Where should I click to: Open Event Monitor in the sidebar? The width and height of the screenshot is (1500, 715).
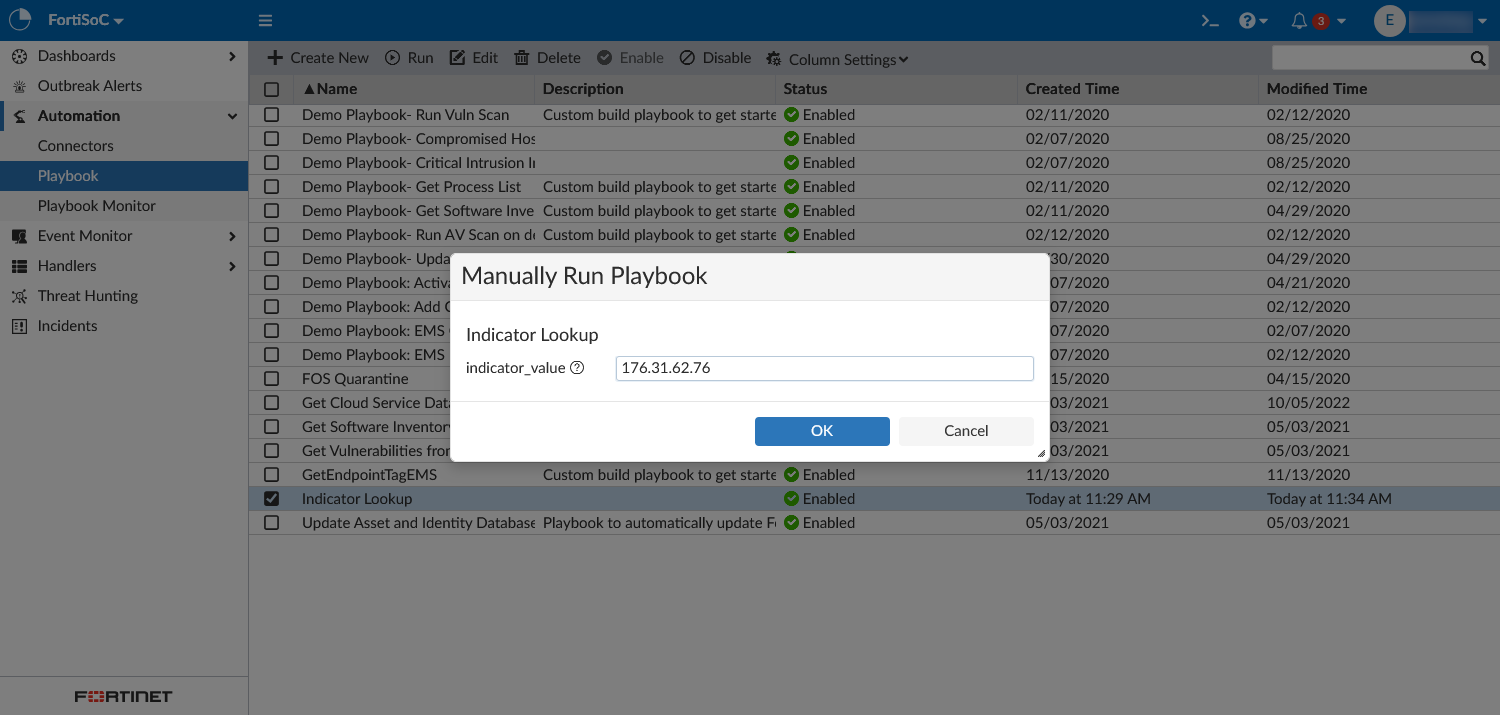coord(85,236)
